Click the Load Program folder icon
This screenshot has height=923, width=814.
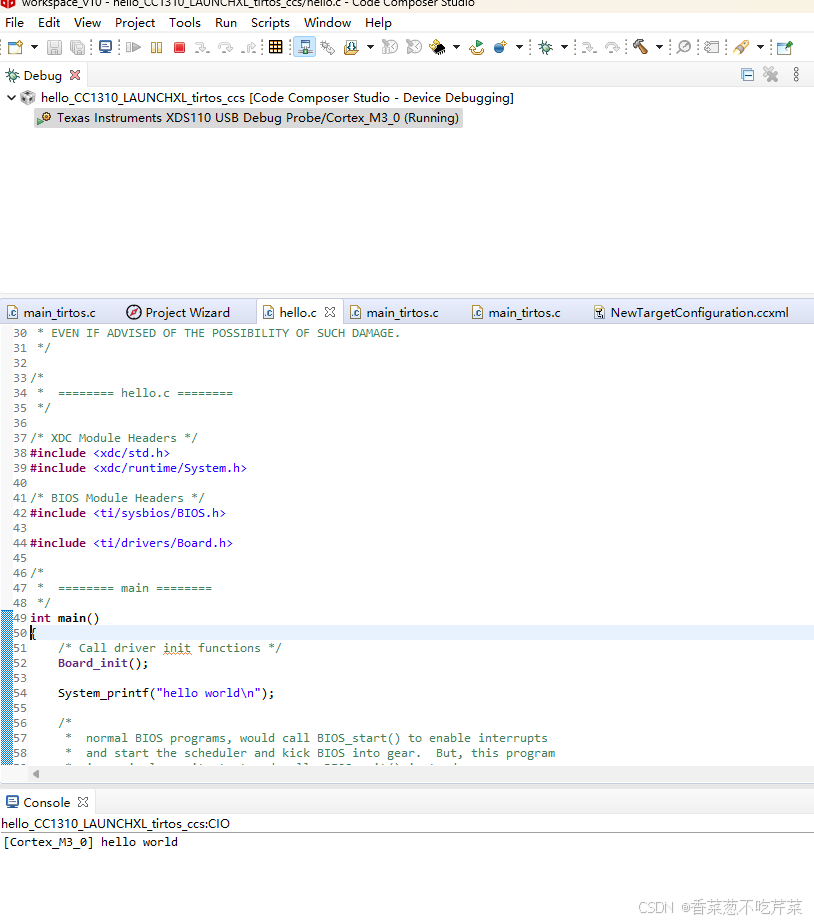coord(351,47)
